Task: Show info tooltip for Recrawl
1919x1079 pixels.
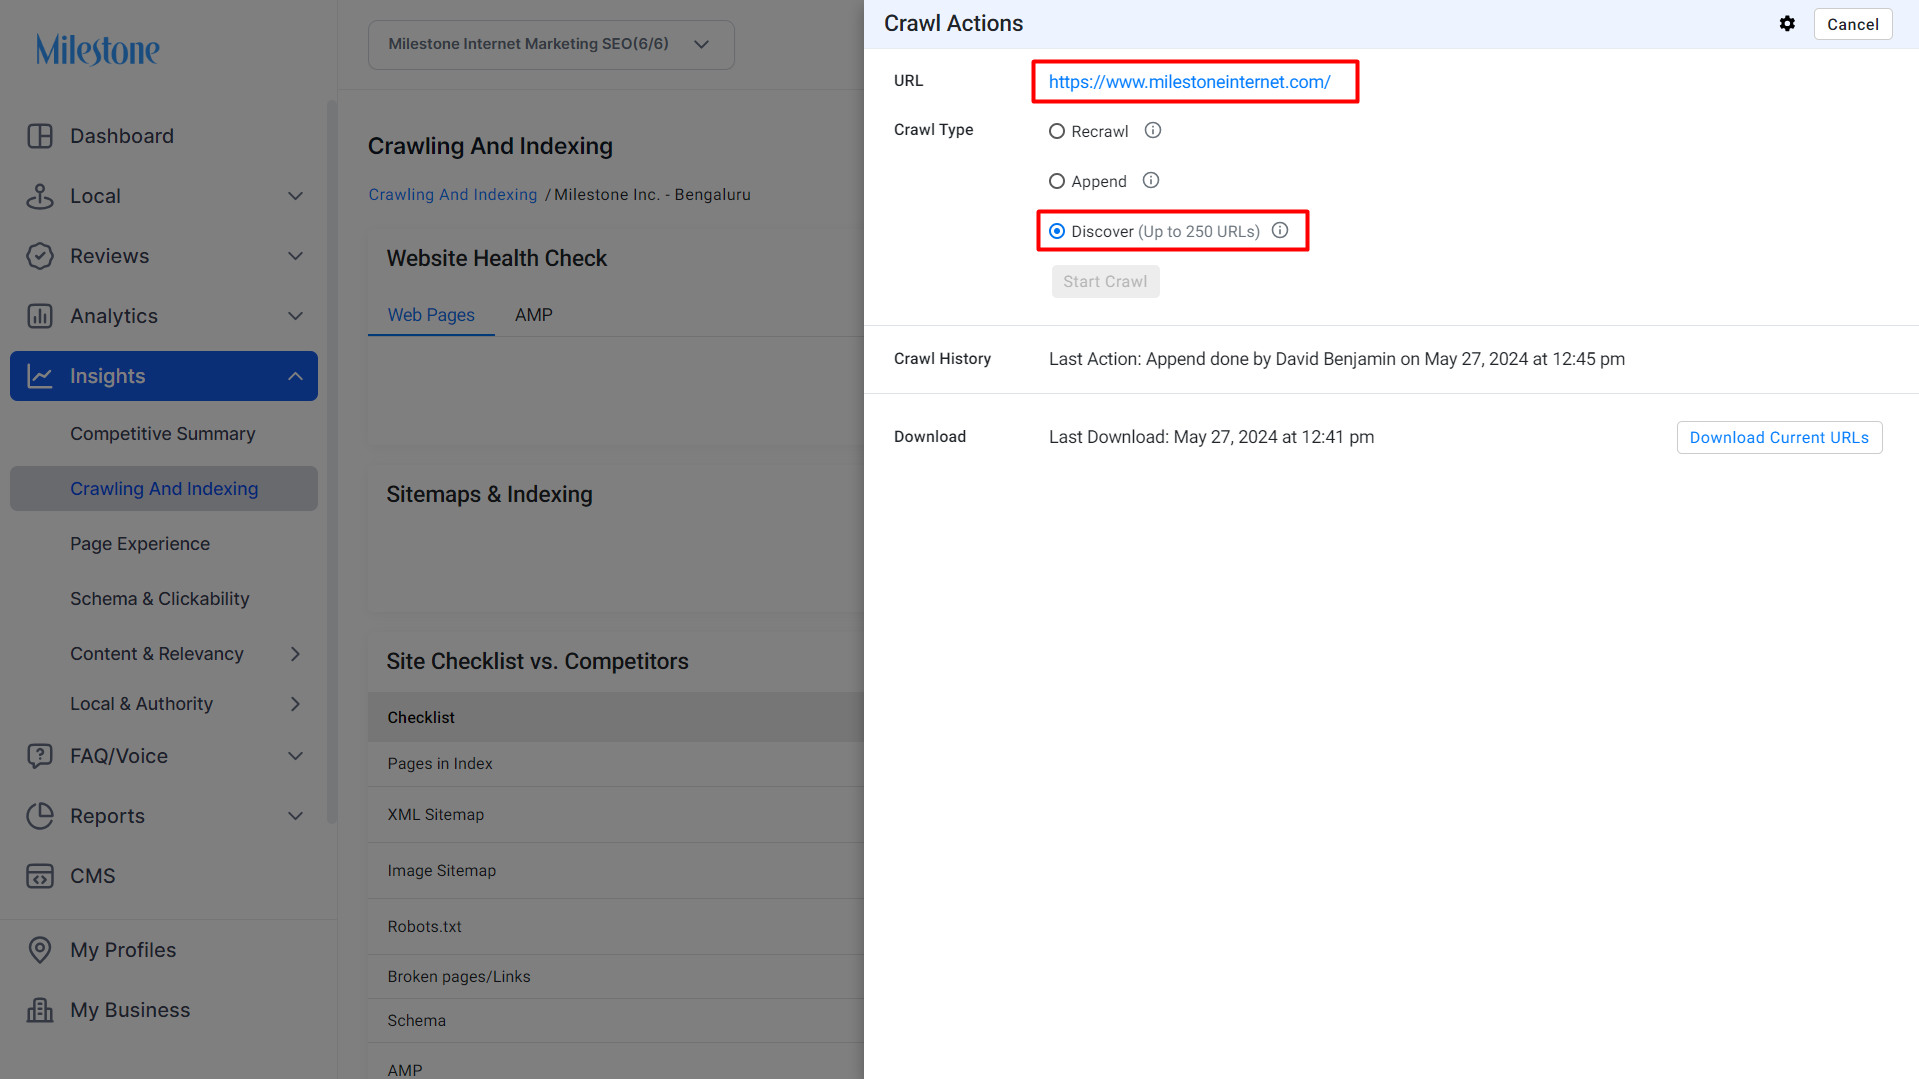Action: tap(1153, 130)
